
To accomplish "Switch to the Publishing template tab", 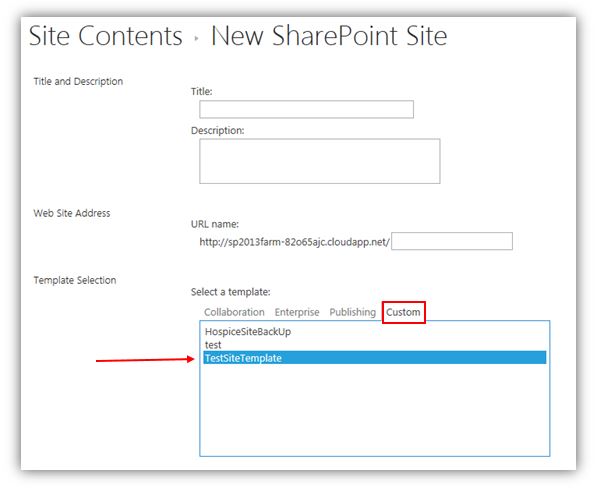I will click(352, 312).
